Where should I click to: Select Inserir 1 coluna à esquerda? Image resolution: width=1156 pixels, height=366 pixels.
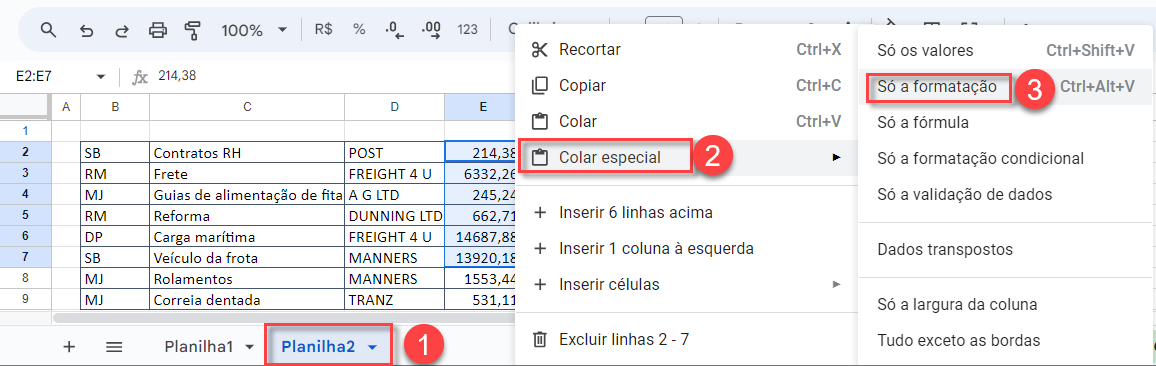click(686, 248)
